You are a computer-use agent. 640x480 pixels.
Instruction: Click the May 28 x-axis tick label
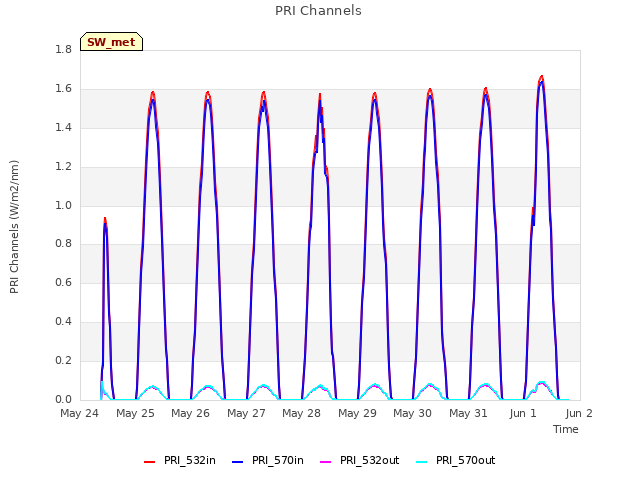coord(302,413)
